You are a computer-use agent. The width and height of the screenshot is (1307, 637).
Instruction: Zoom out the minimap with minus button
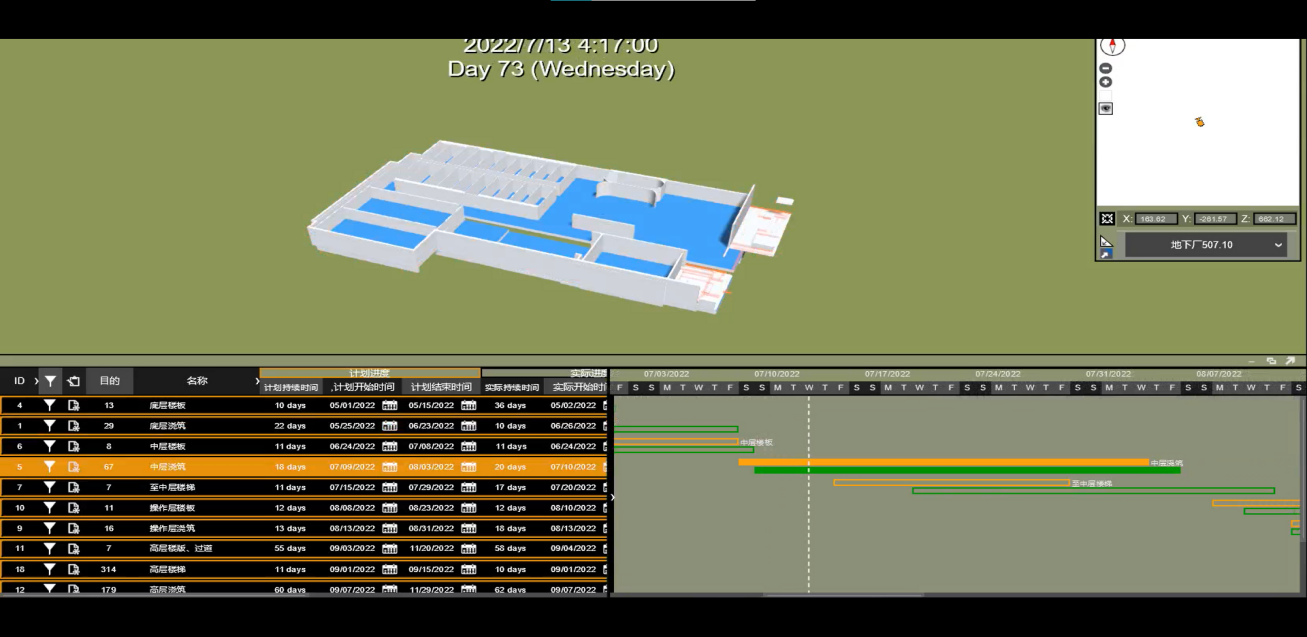point(1106,69)
